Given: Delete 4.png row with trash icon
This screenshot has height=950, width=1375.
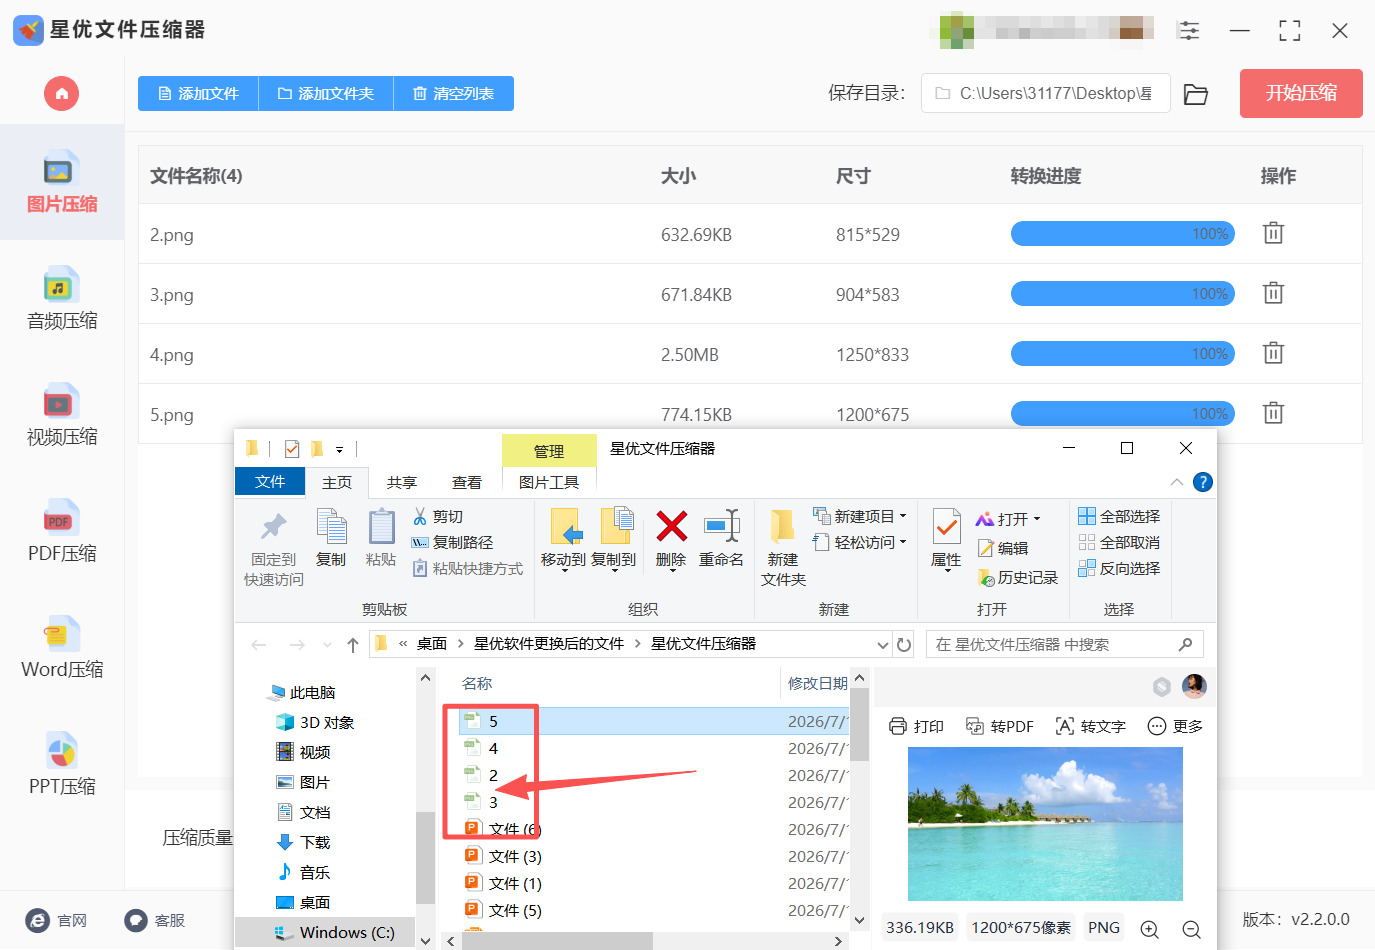Looking at the screenshot, I should (1273, 353).
